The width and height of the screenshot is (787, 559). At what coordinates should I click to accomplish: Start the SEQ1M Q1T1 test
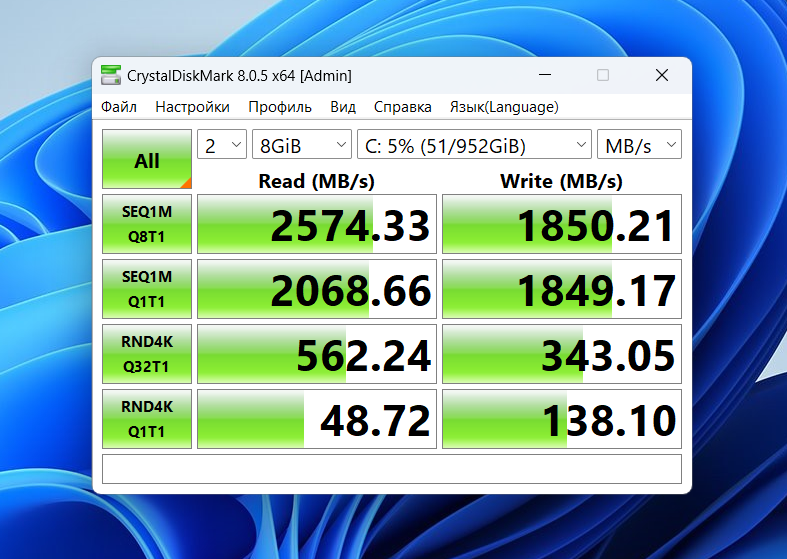147,289
